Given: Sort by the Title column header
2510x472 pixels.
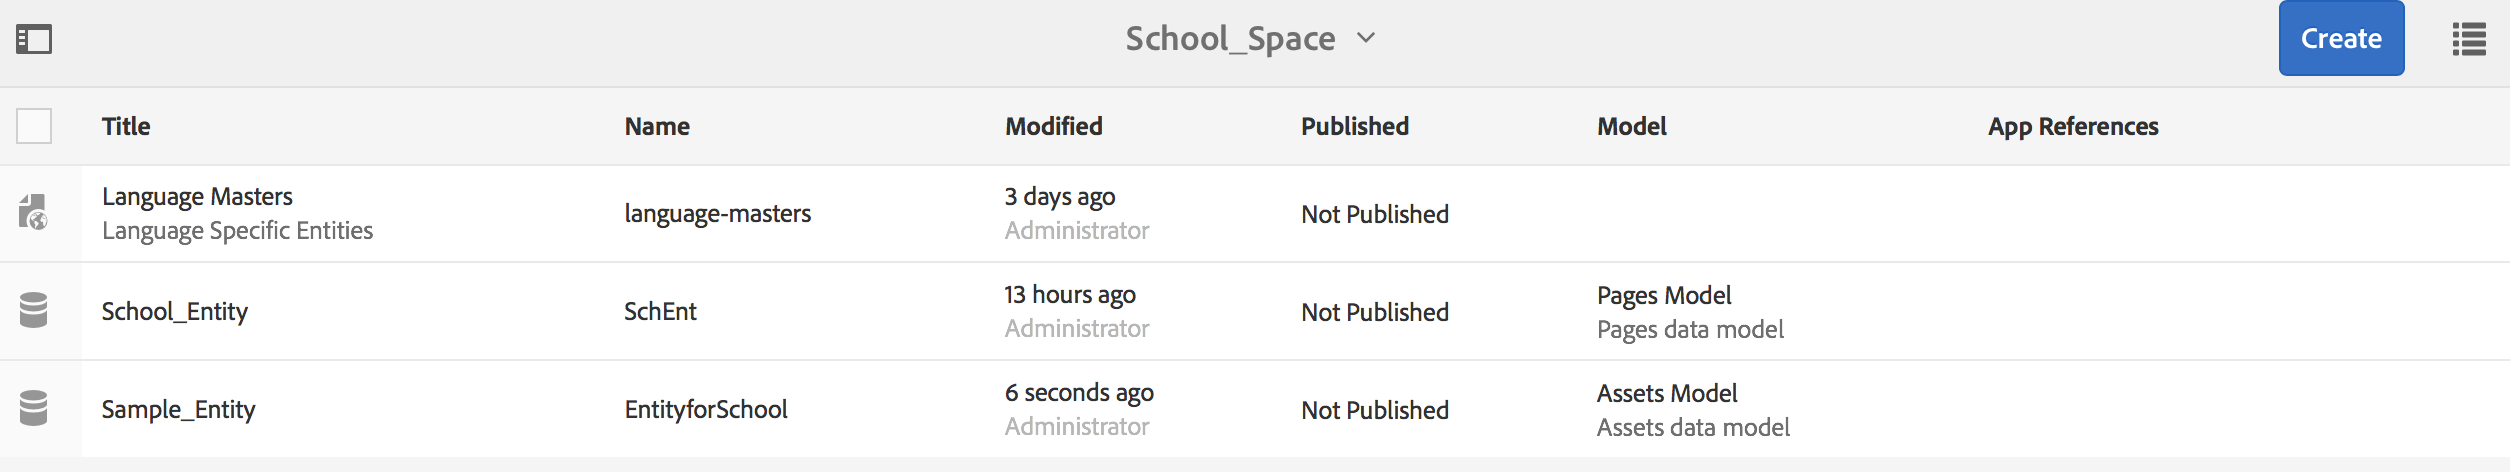Looking at the screenshot, I should [126, 126].
